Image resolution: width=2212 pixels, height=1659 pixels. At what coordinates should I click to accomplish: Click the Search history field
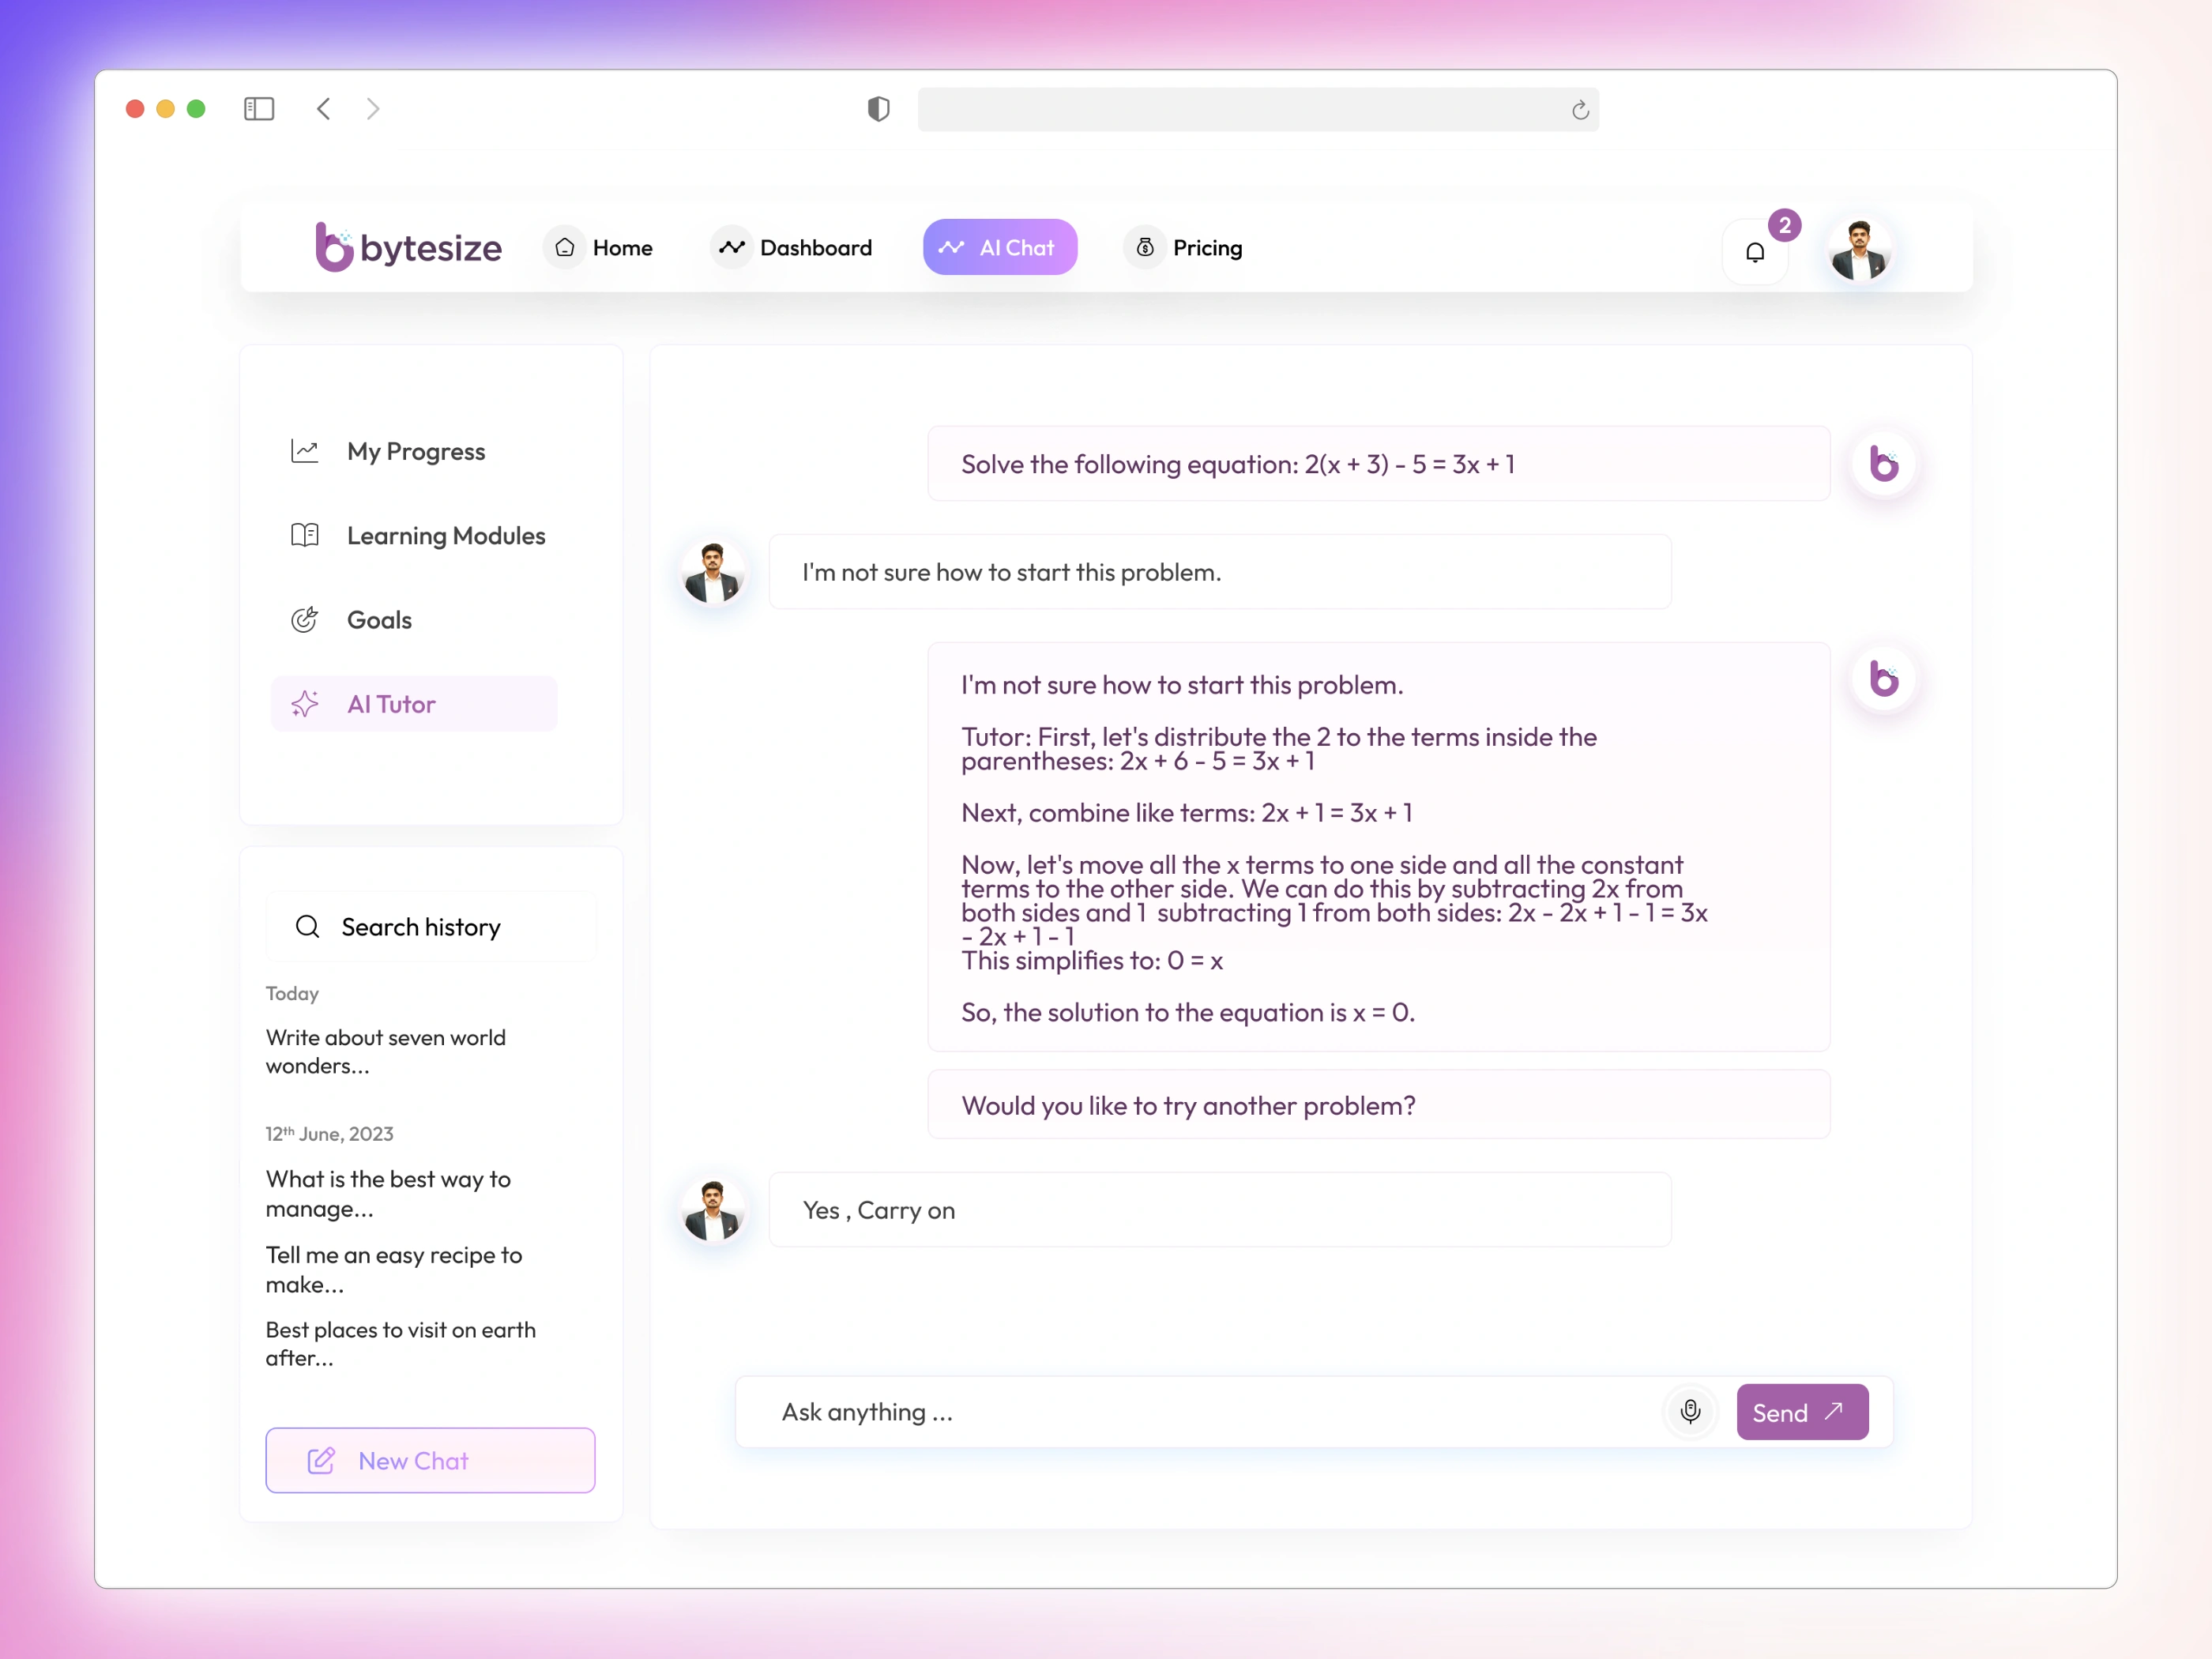point(431,927)
